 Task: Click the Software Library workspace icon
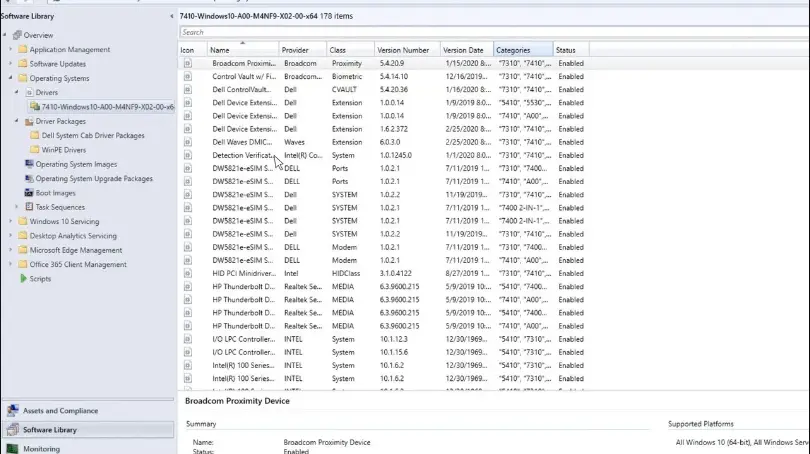(13, 430)
